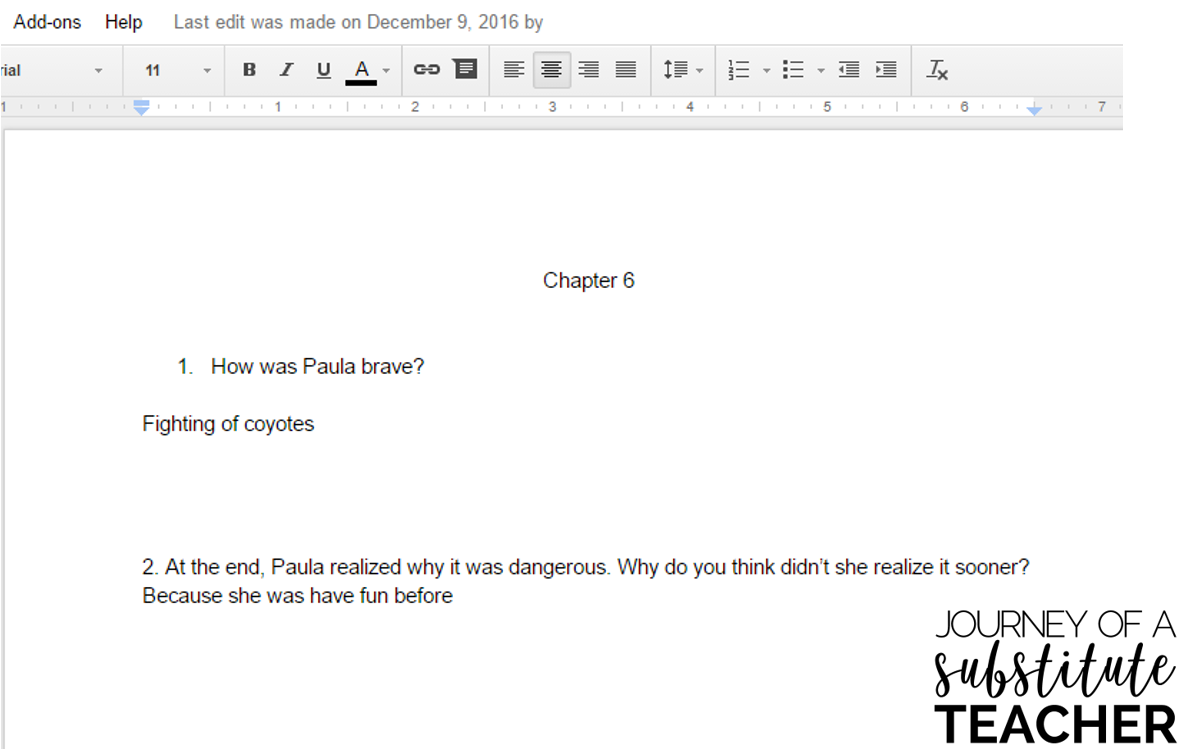Justify the paragraph text
The height and width of the screenshot is (749, 1178).
point(625,70)
